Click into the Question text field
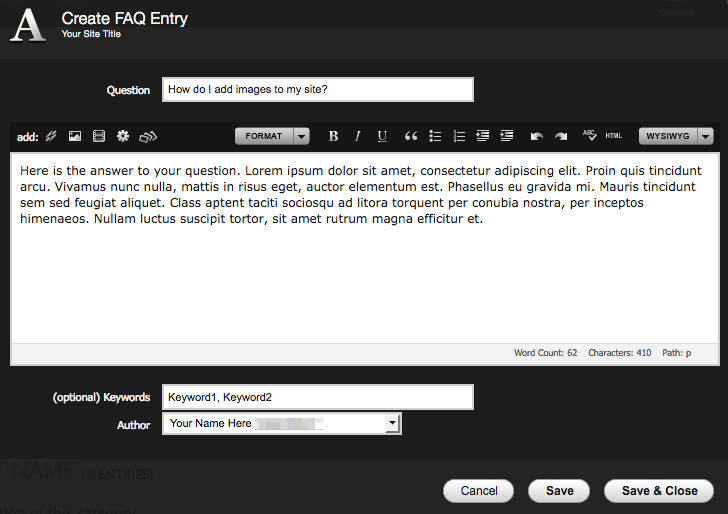Screen dimensions: 728x514 pos(317,90)
